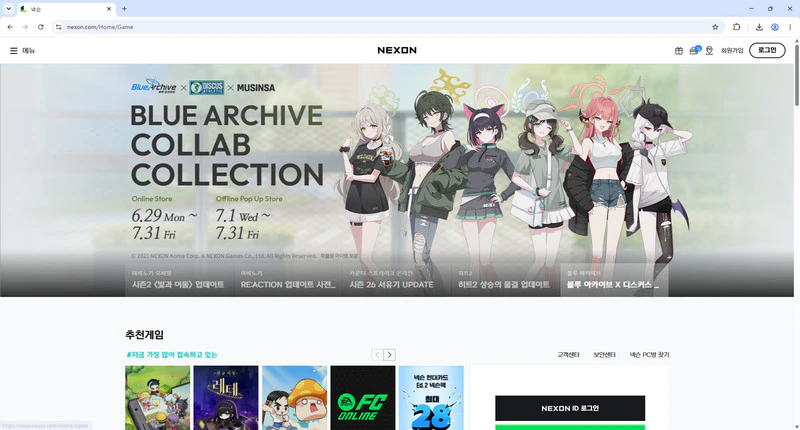Open the 넥슨 현대카드 Ed.2 thumbnail
800x430 pixels.
click(431, 397)
